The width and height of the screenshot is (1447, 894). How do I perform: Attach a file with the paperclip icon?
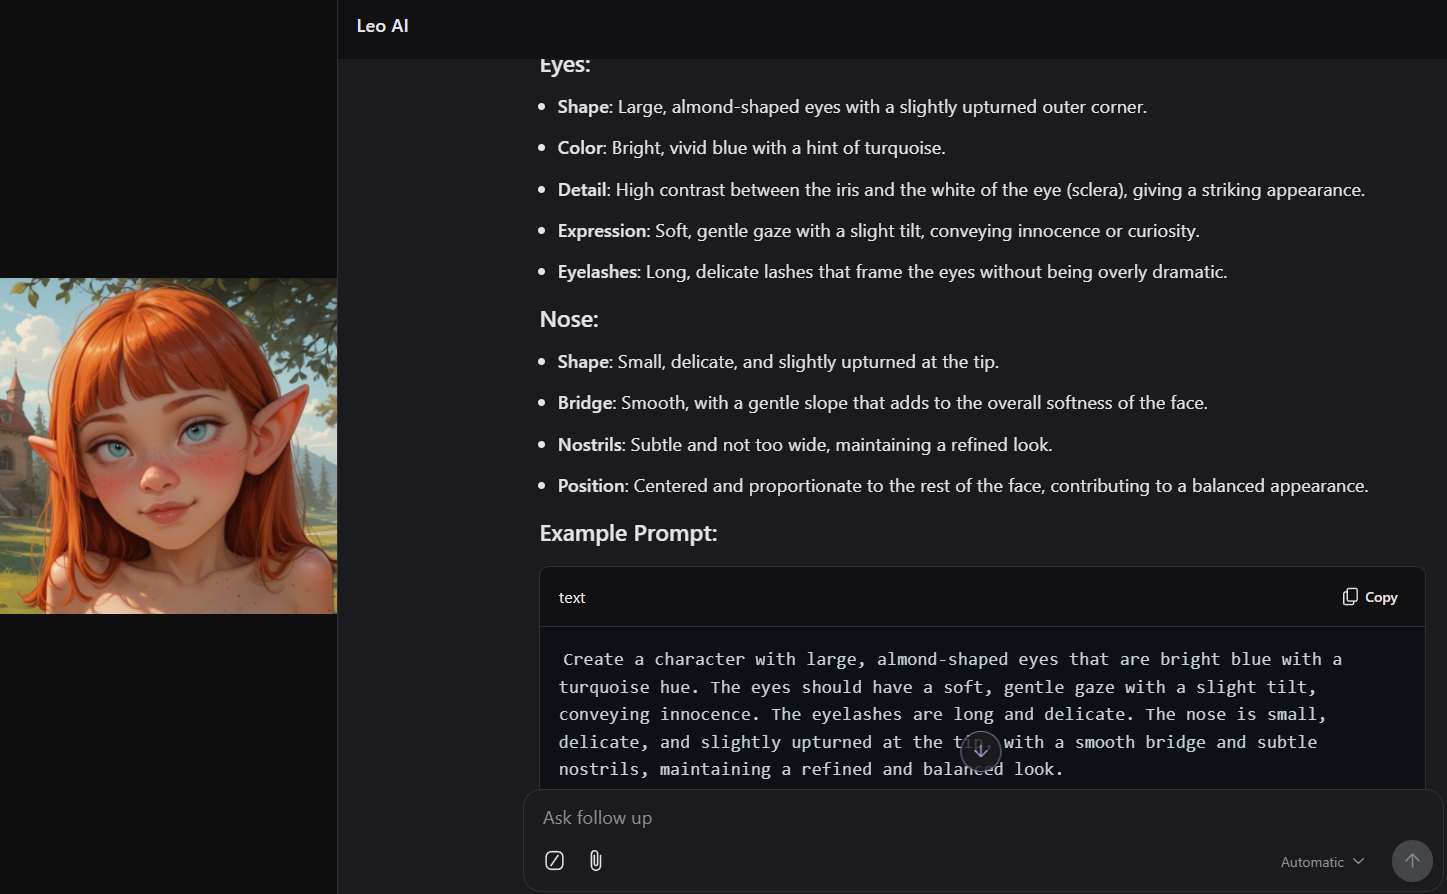pyautogui.click(x=596, y=861)
